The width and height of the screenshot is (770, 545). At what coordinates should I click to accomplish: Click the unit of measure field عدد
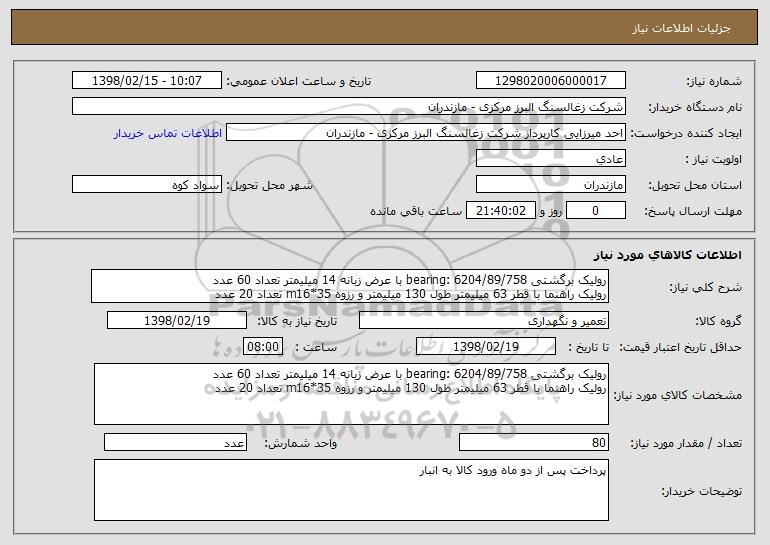pos(175,442)
